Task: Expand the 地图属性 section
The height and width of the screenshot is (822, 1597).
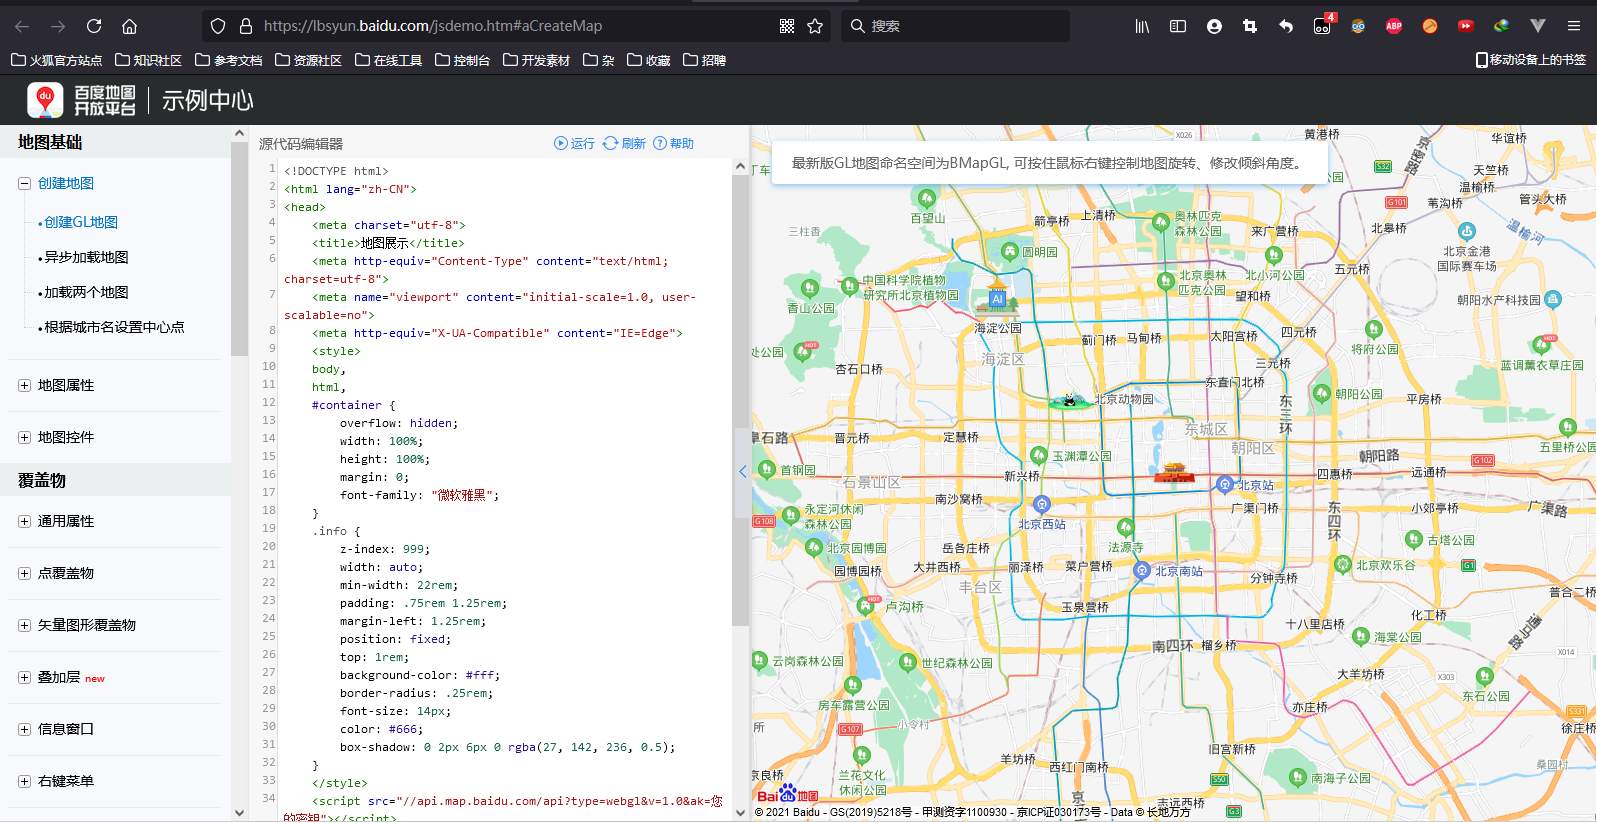Action: coord(24,385)
